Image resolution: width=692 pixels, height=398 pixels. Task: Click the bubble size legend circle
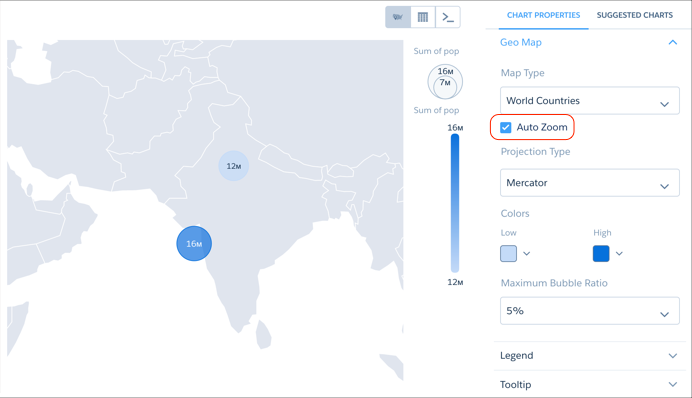445,82
